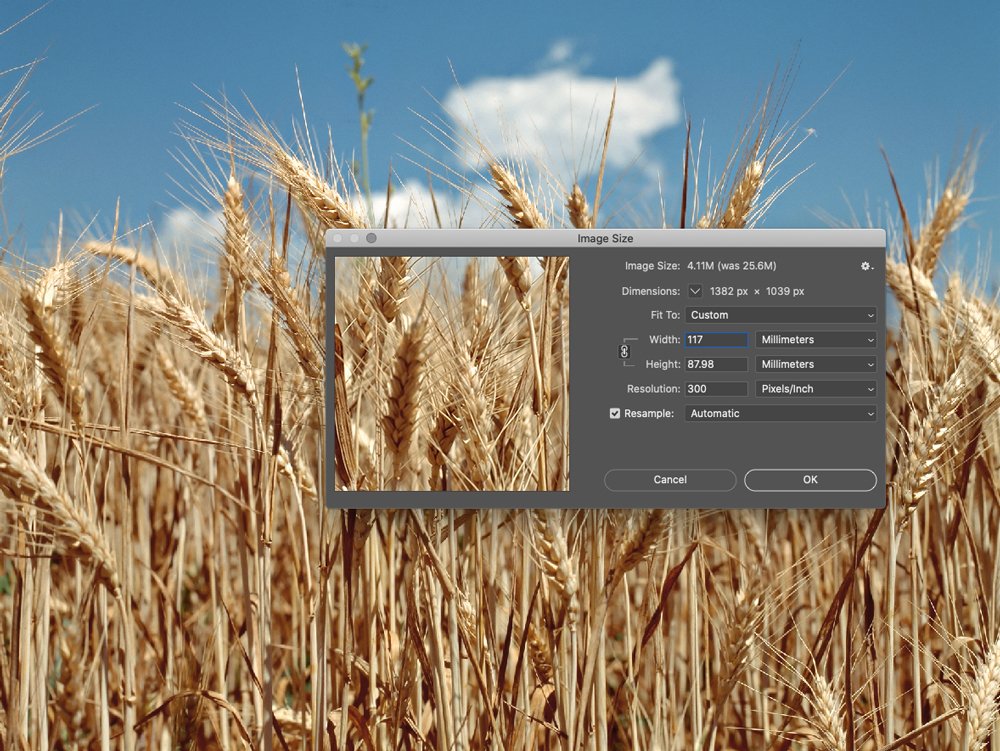The height and width of the screenshot is (751, 1000).
Task: Change Height units from Millimeters
Action: point(816,365)
